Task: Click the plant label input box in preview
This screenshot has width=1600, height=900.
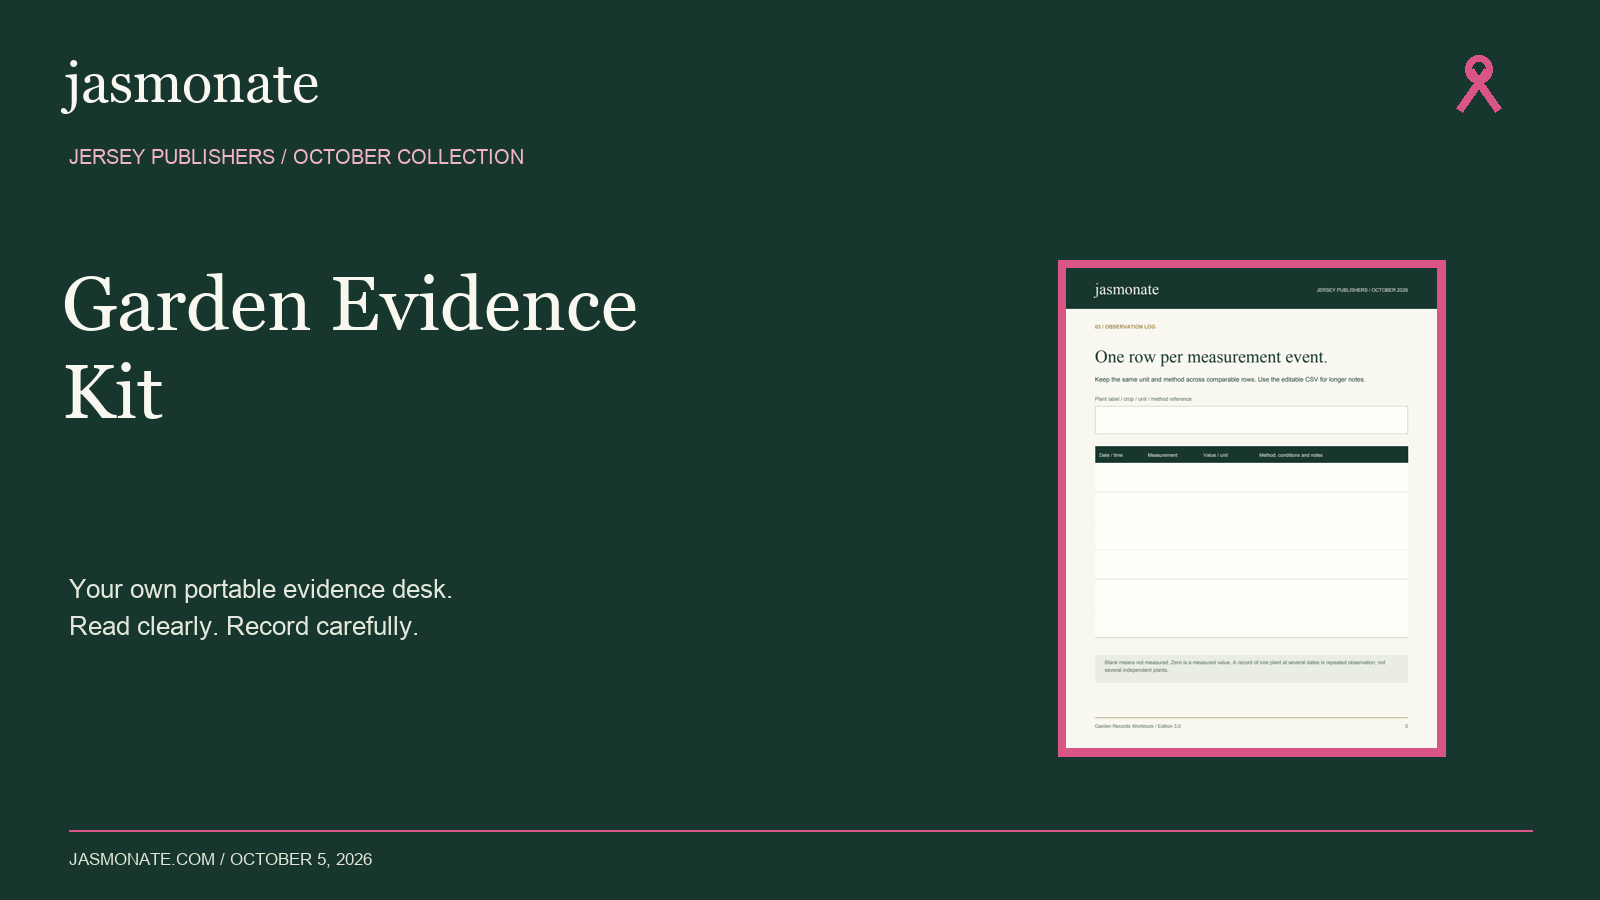Action: click(x=1251, y=420)
